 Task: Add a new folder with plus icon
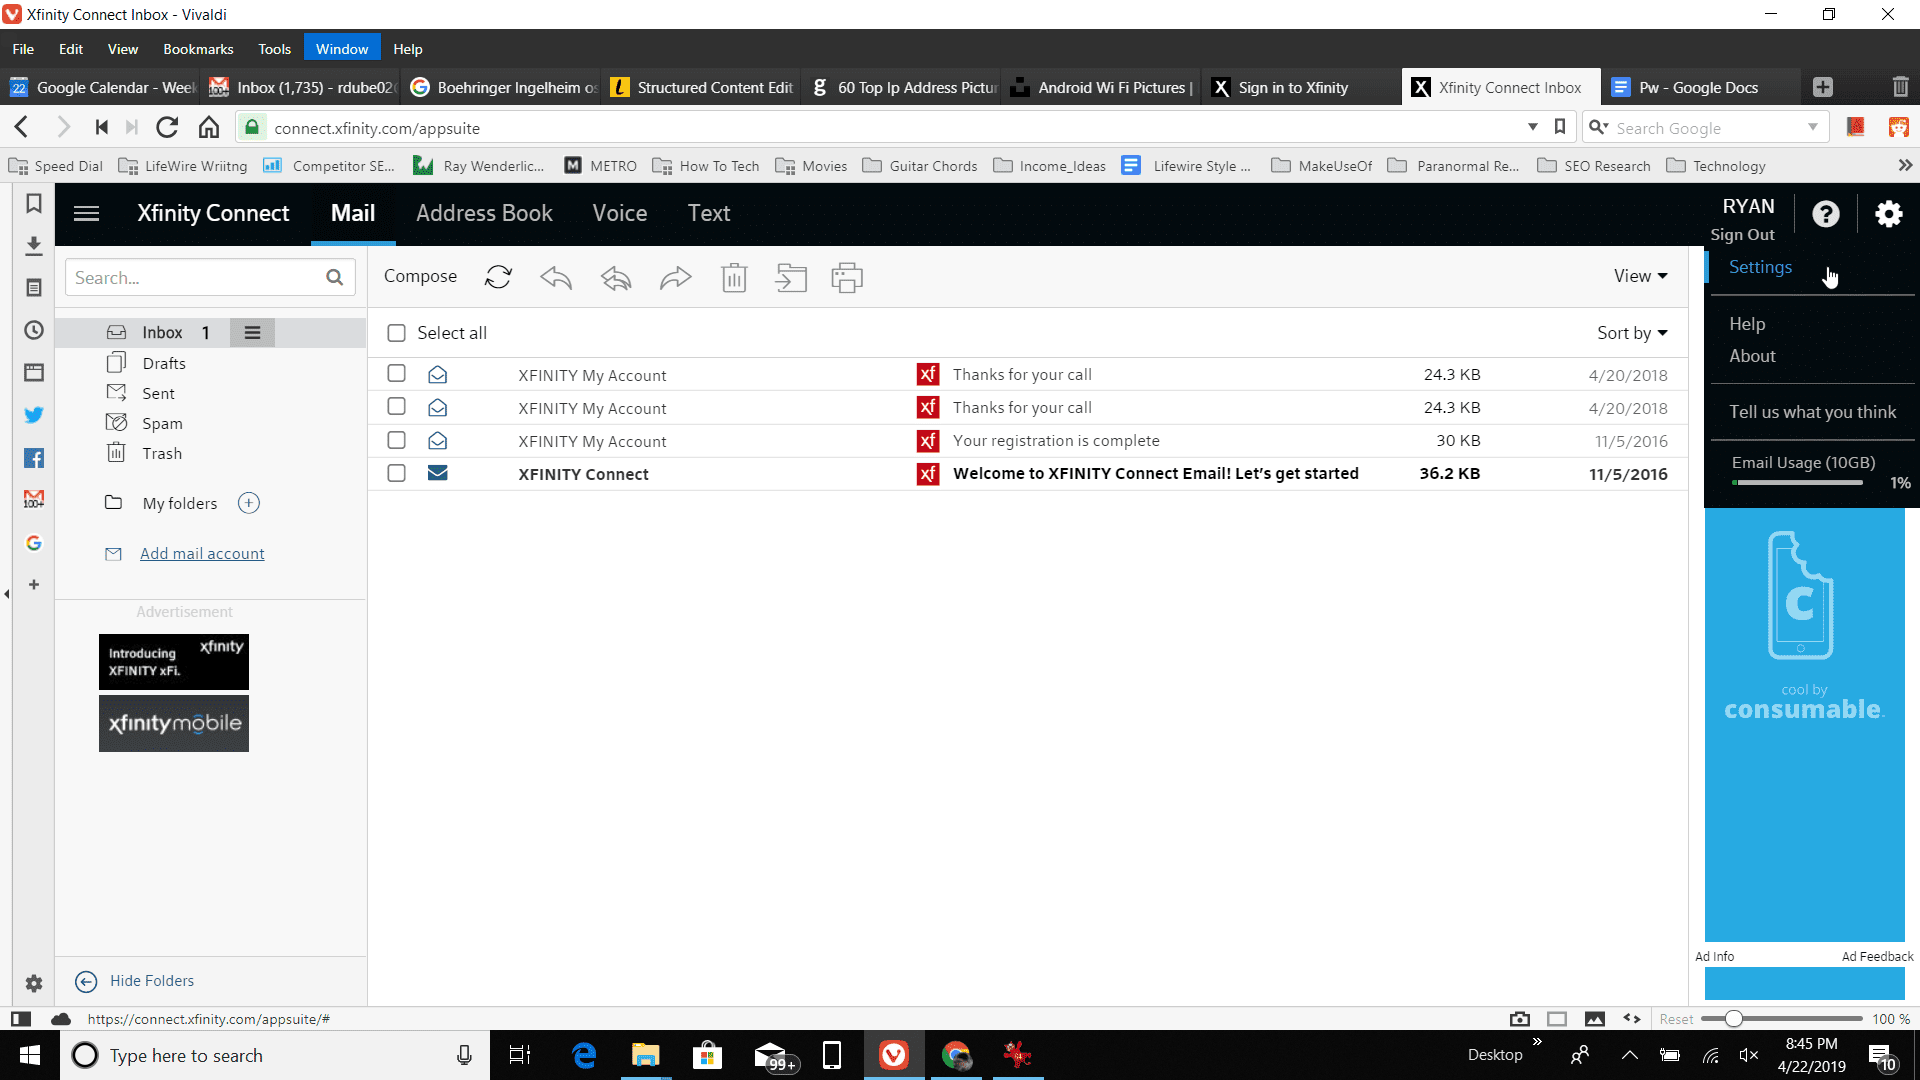[249, 503]
